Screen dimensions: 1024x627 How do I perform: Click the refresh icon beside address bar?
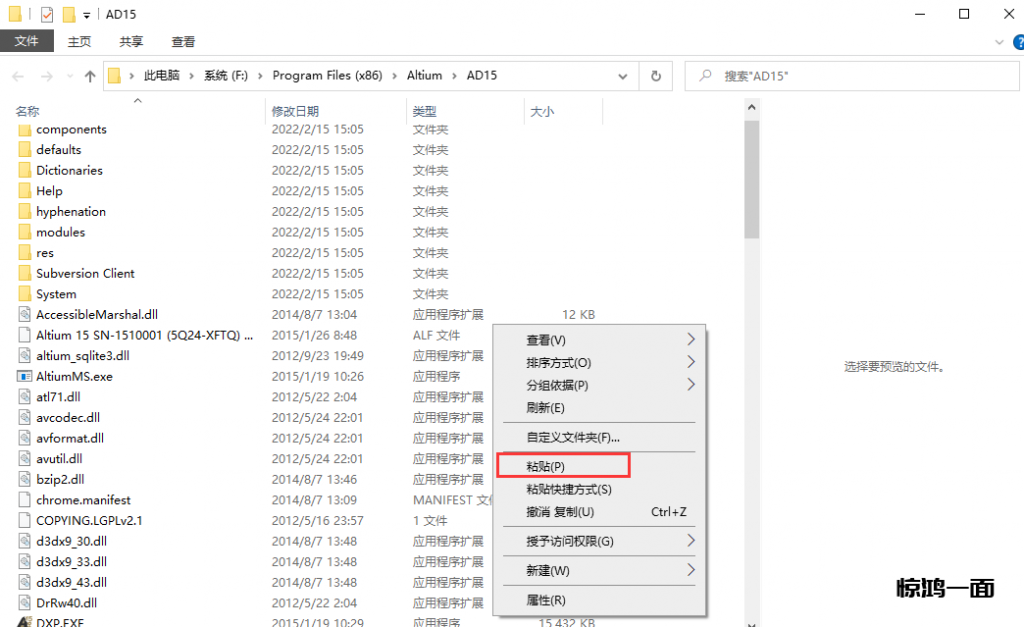pos(656,76)
